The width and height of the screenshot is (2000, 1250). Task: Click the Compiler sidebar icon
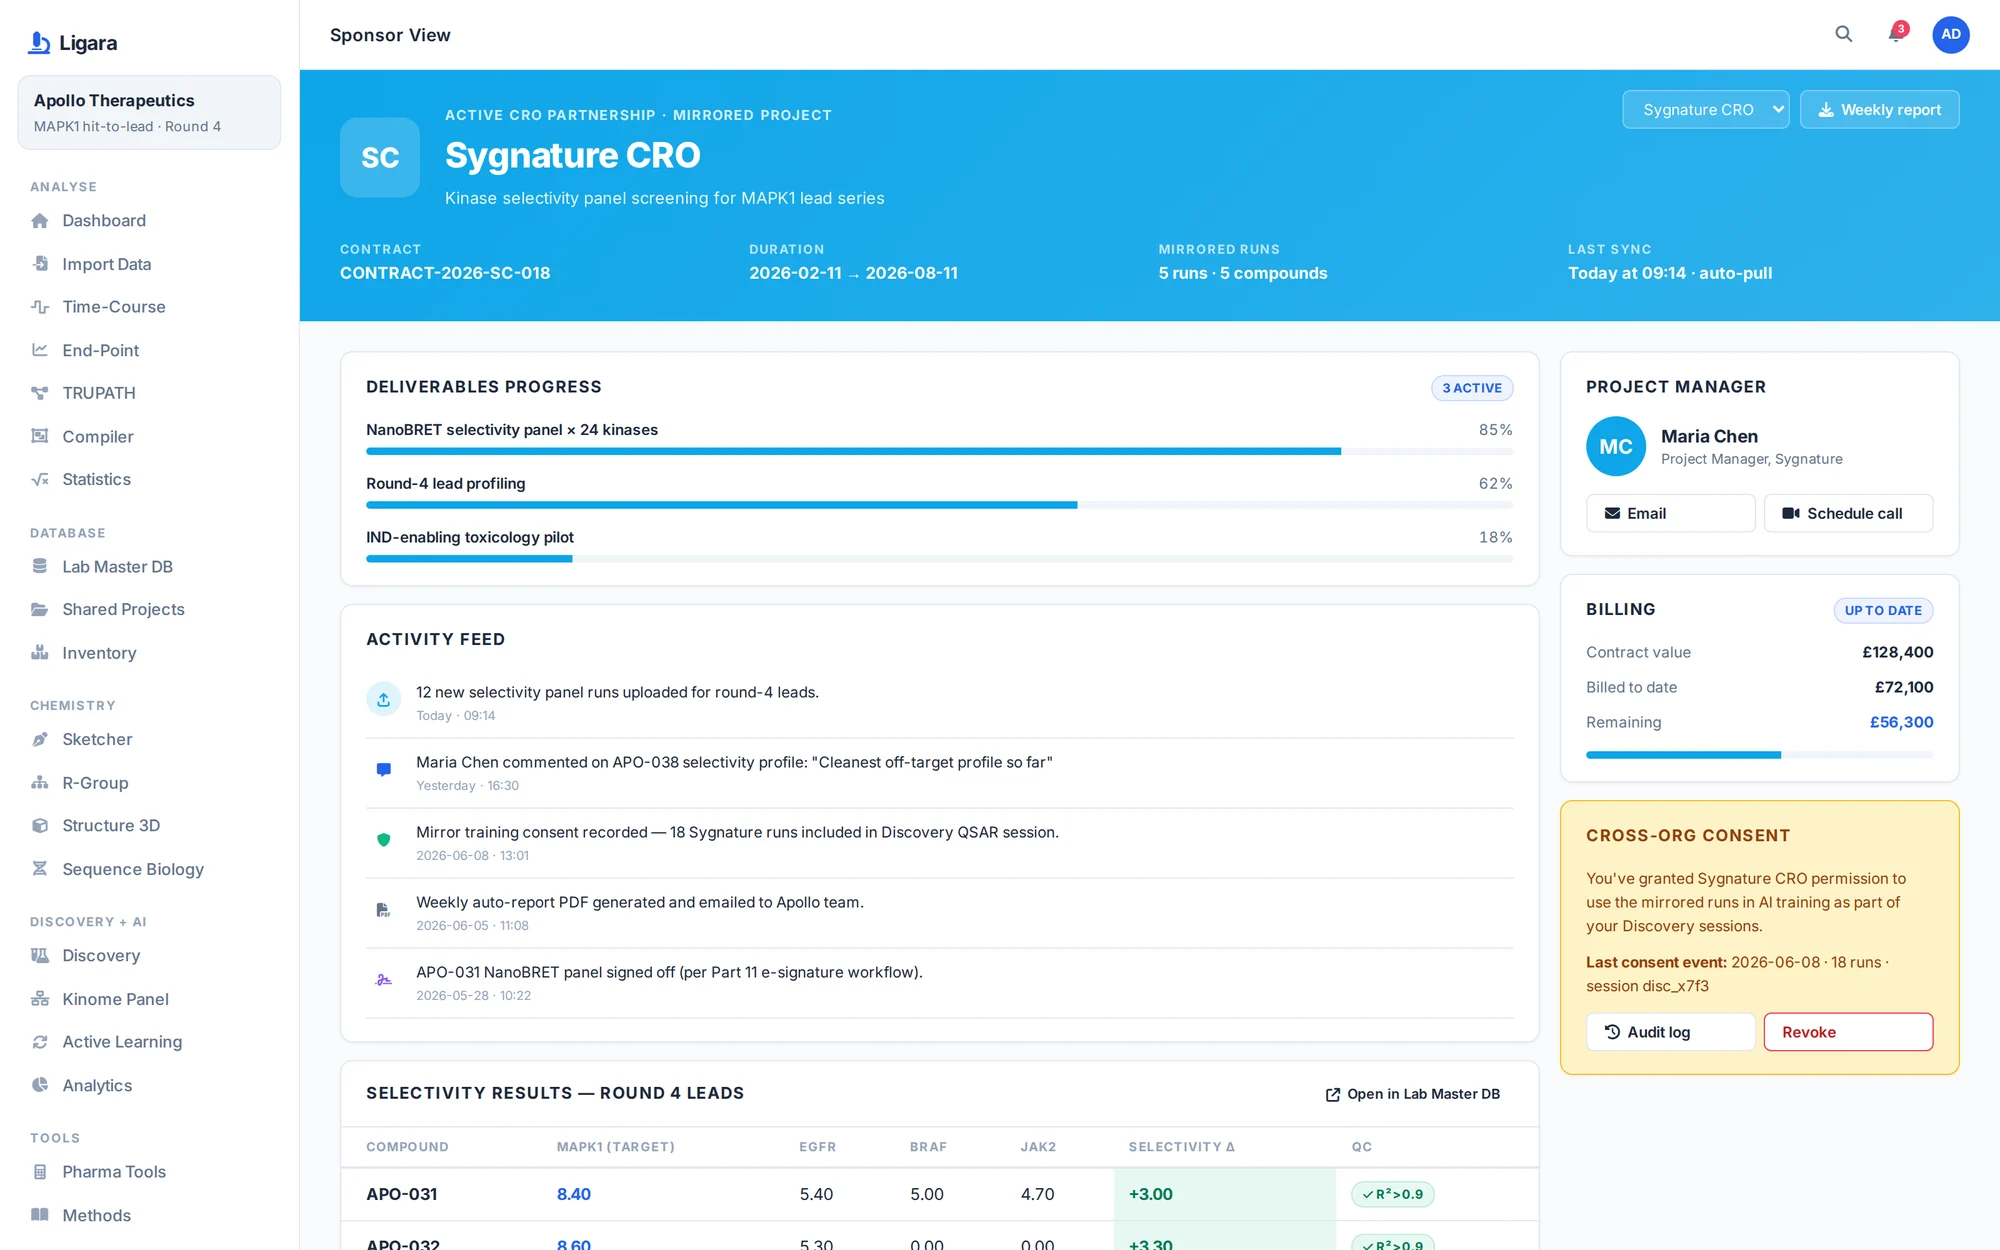(x=40, y=436)
